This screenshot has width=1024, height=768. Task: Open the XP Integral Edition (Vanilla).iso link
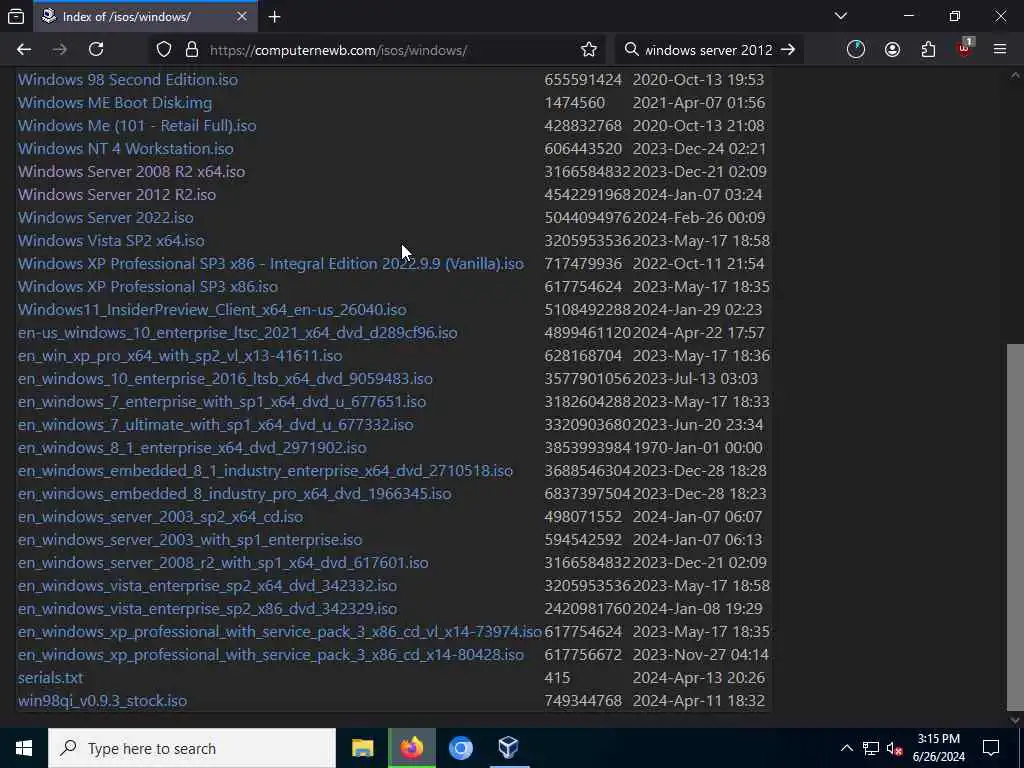pos(270,263)
